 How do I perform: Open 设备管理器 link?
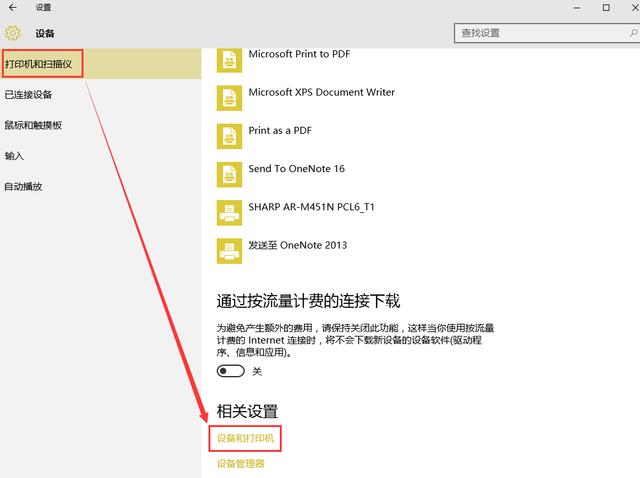click(241, 464)
